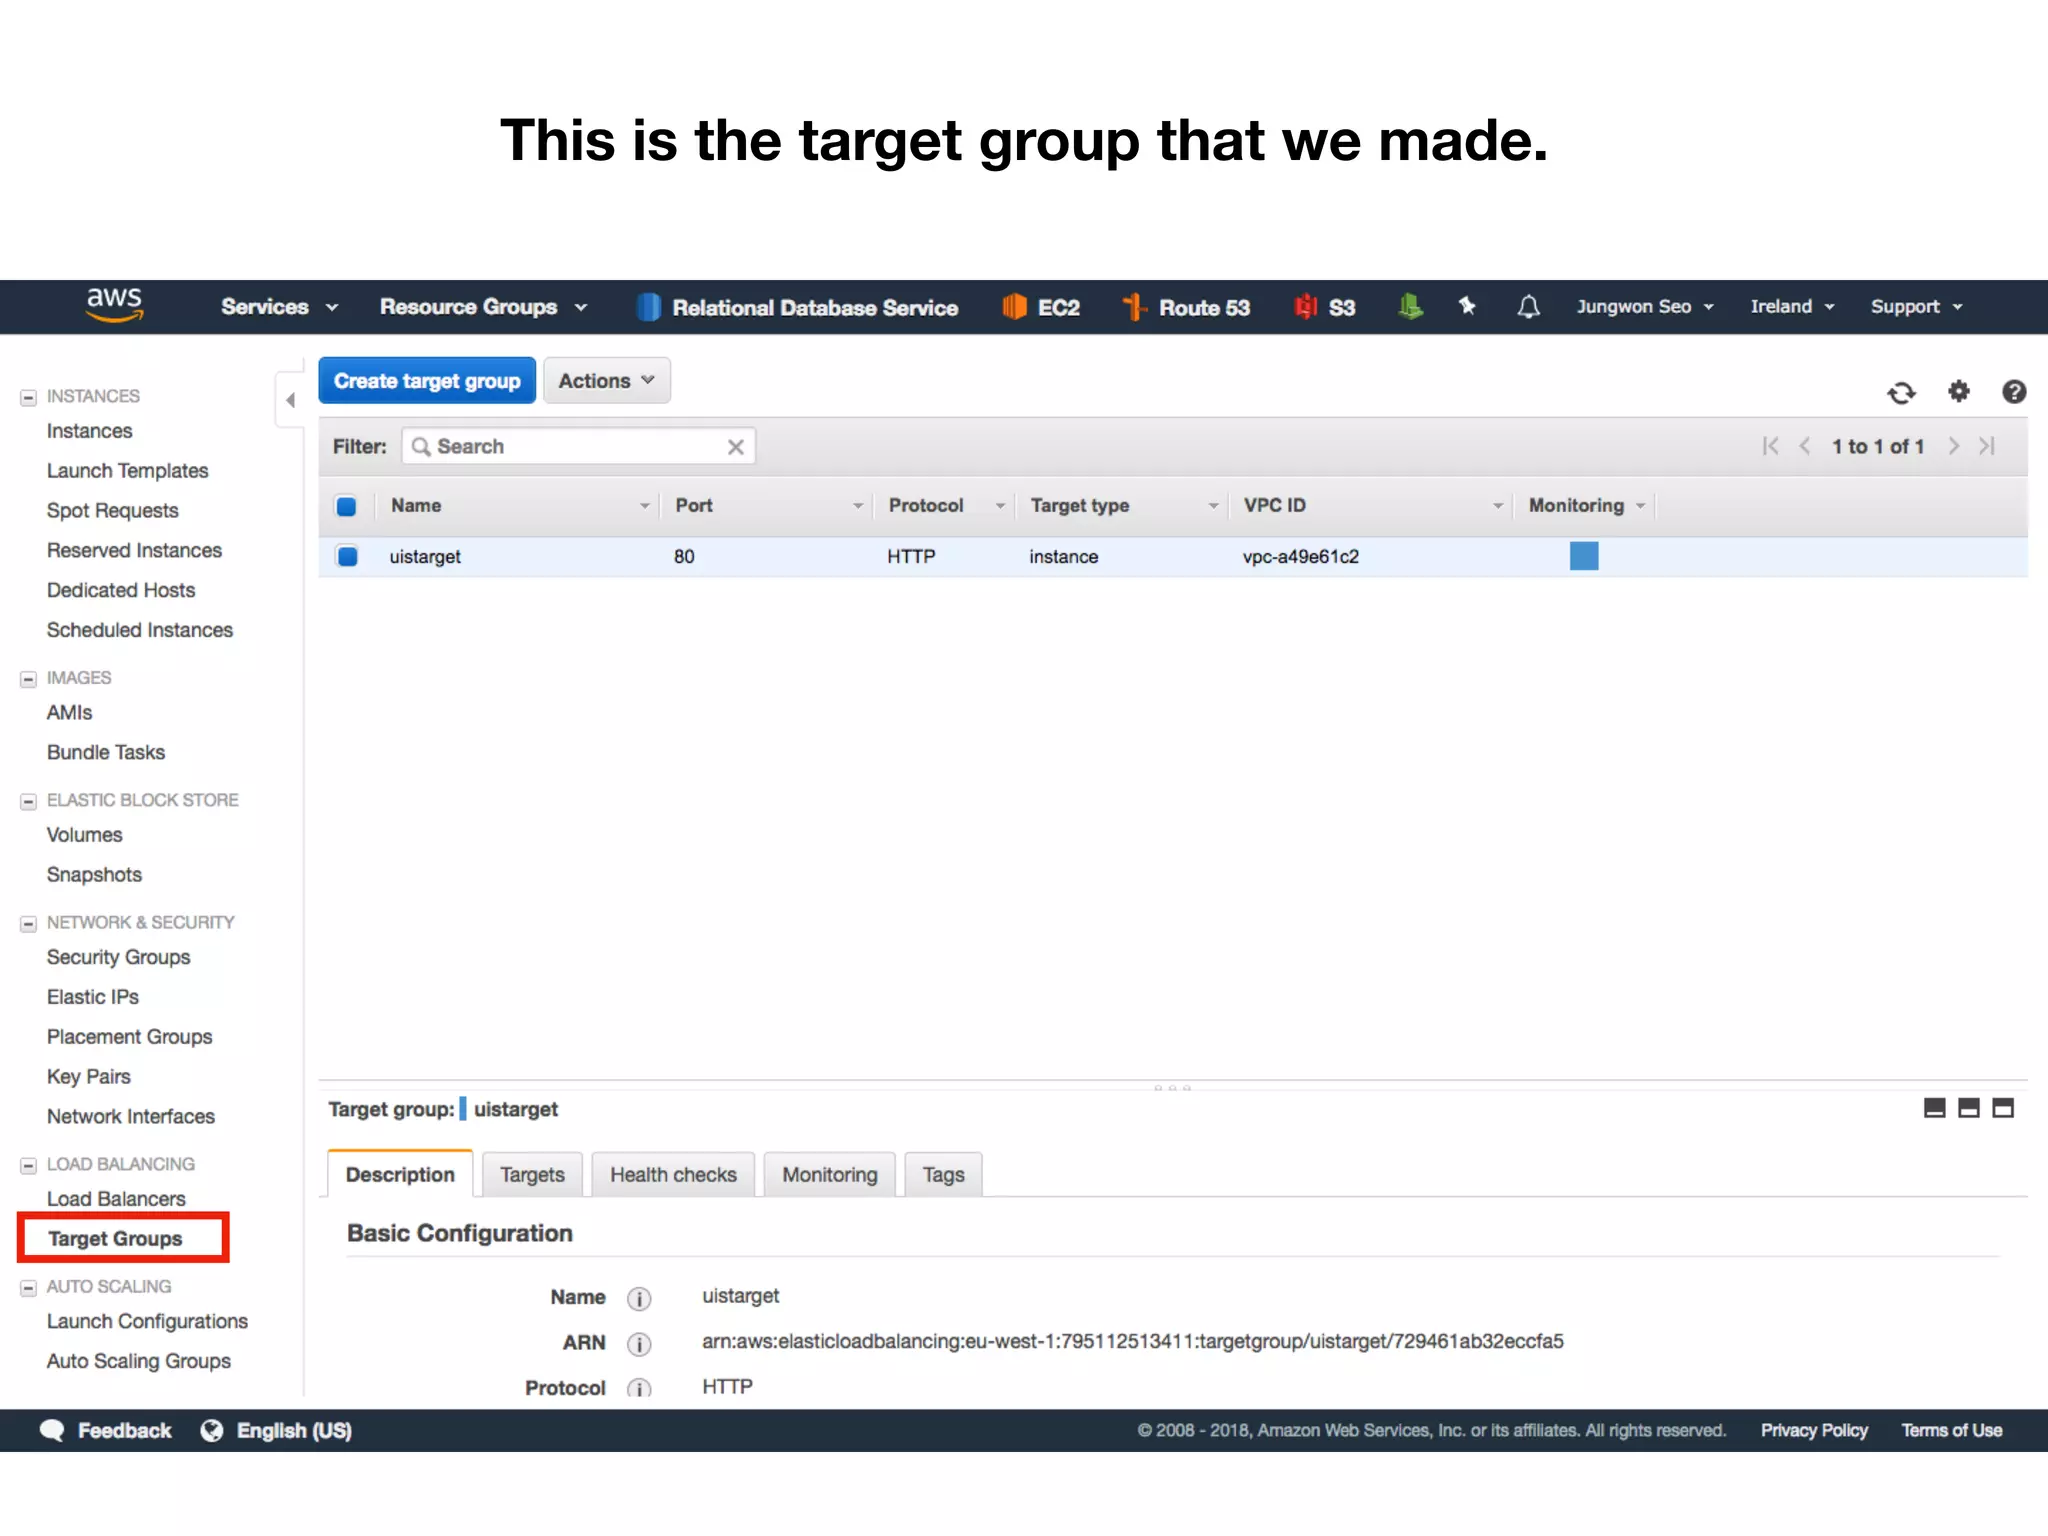Open Auto Scaling Groups in sidebar

139,1361
